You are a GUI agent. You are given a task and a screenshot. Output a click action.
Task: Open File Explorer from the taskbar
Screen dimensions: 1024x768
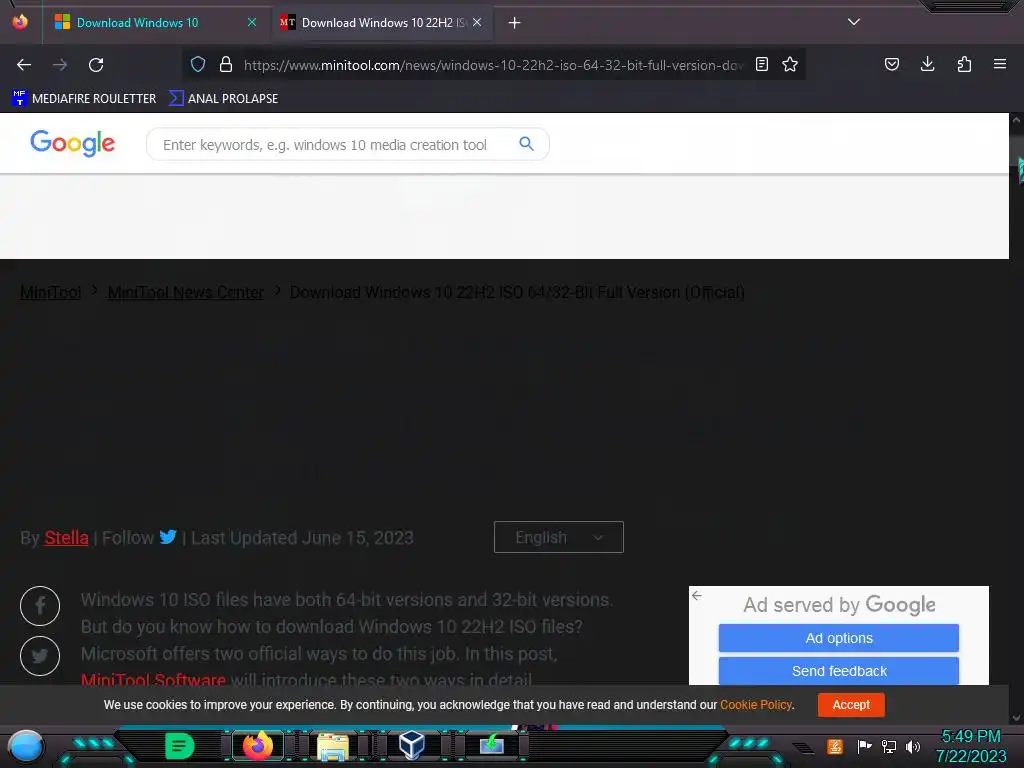click(x=333, y=746)
